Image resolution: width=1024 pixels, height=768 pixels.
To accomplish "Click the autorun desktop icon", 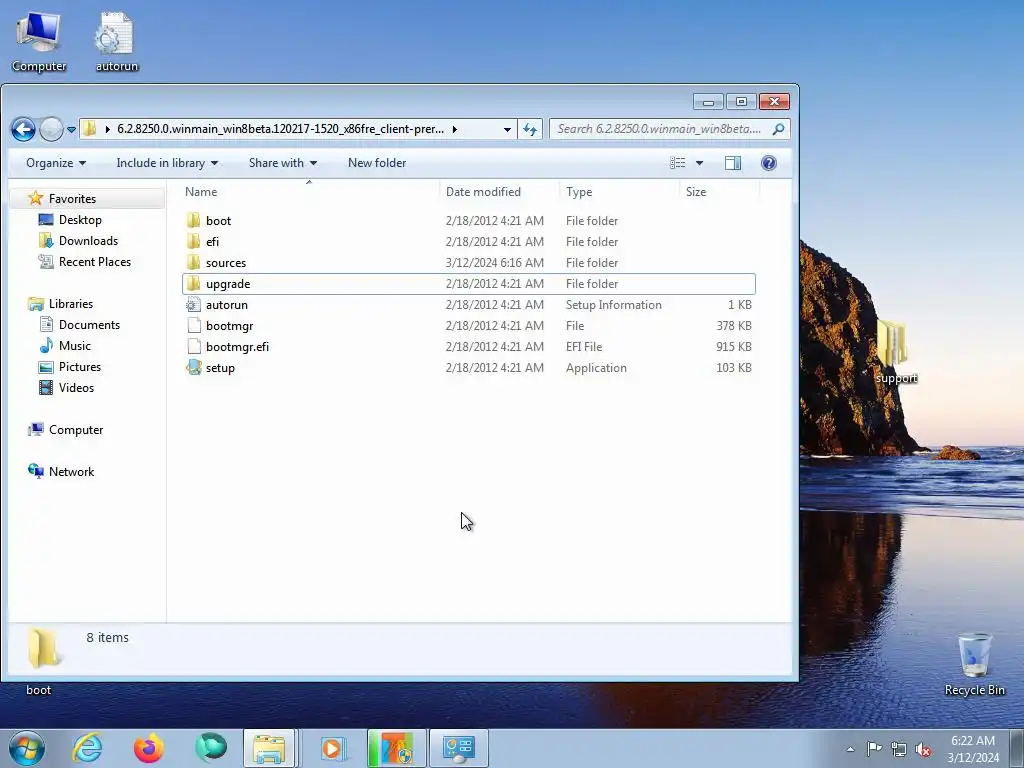I will (117, 41).
